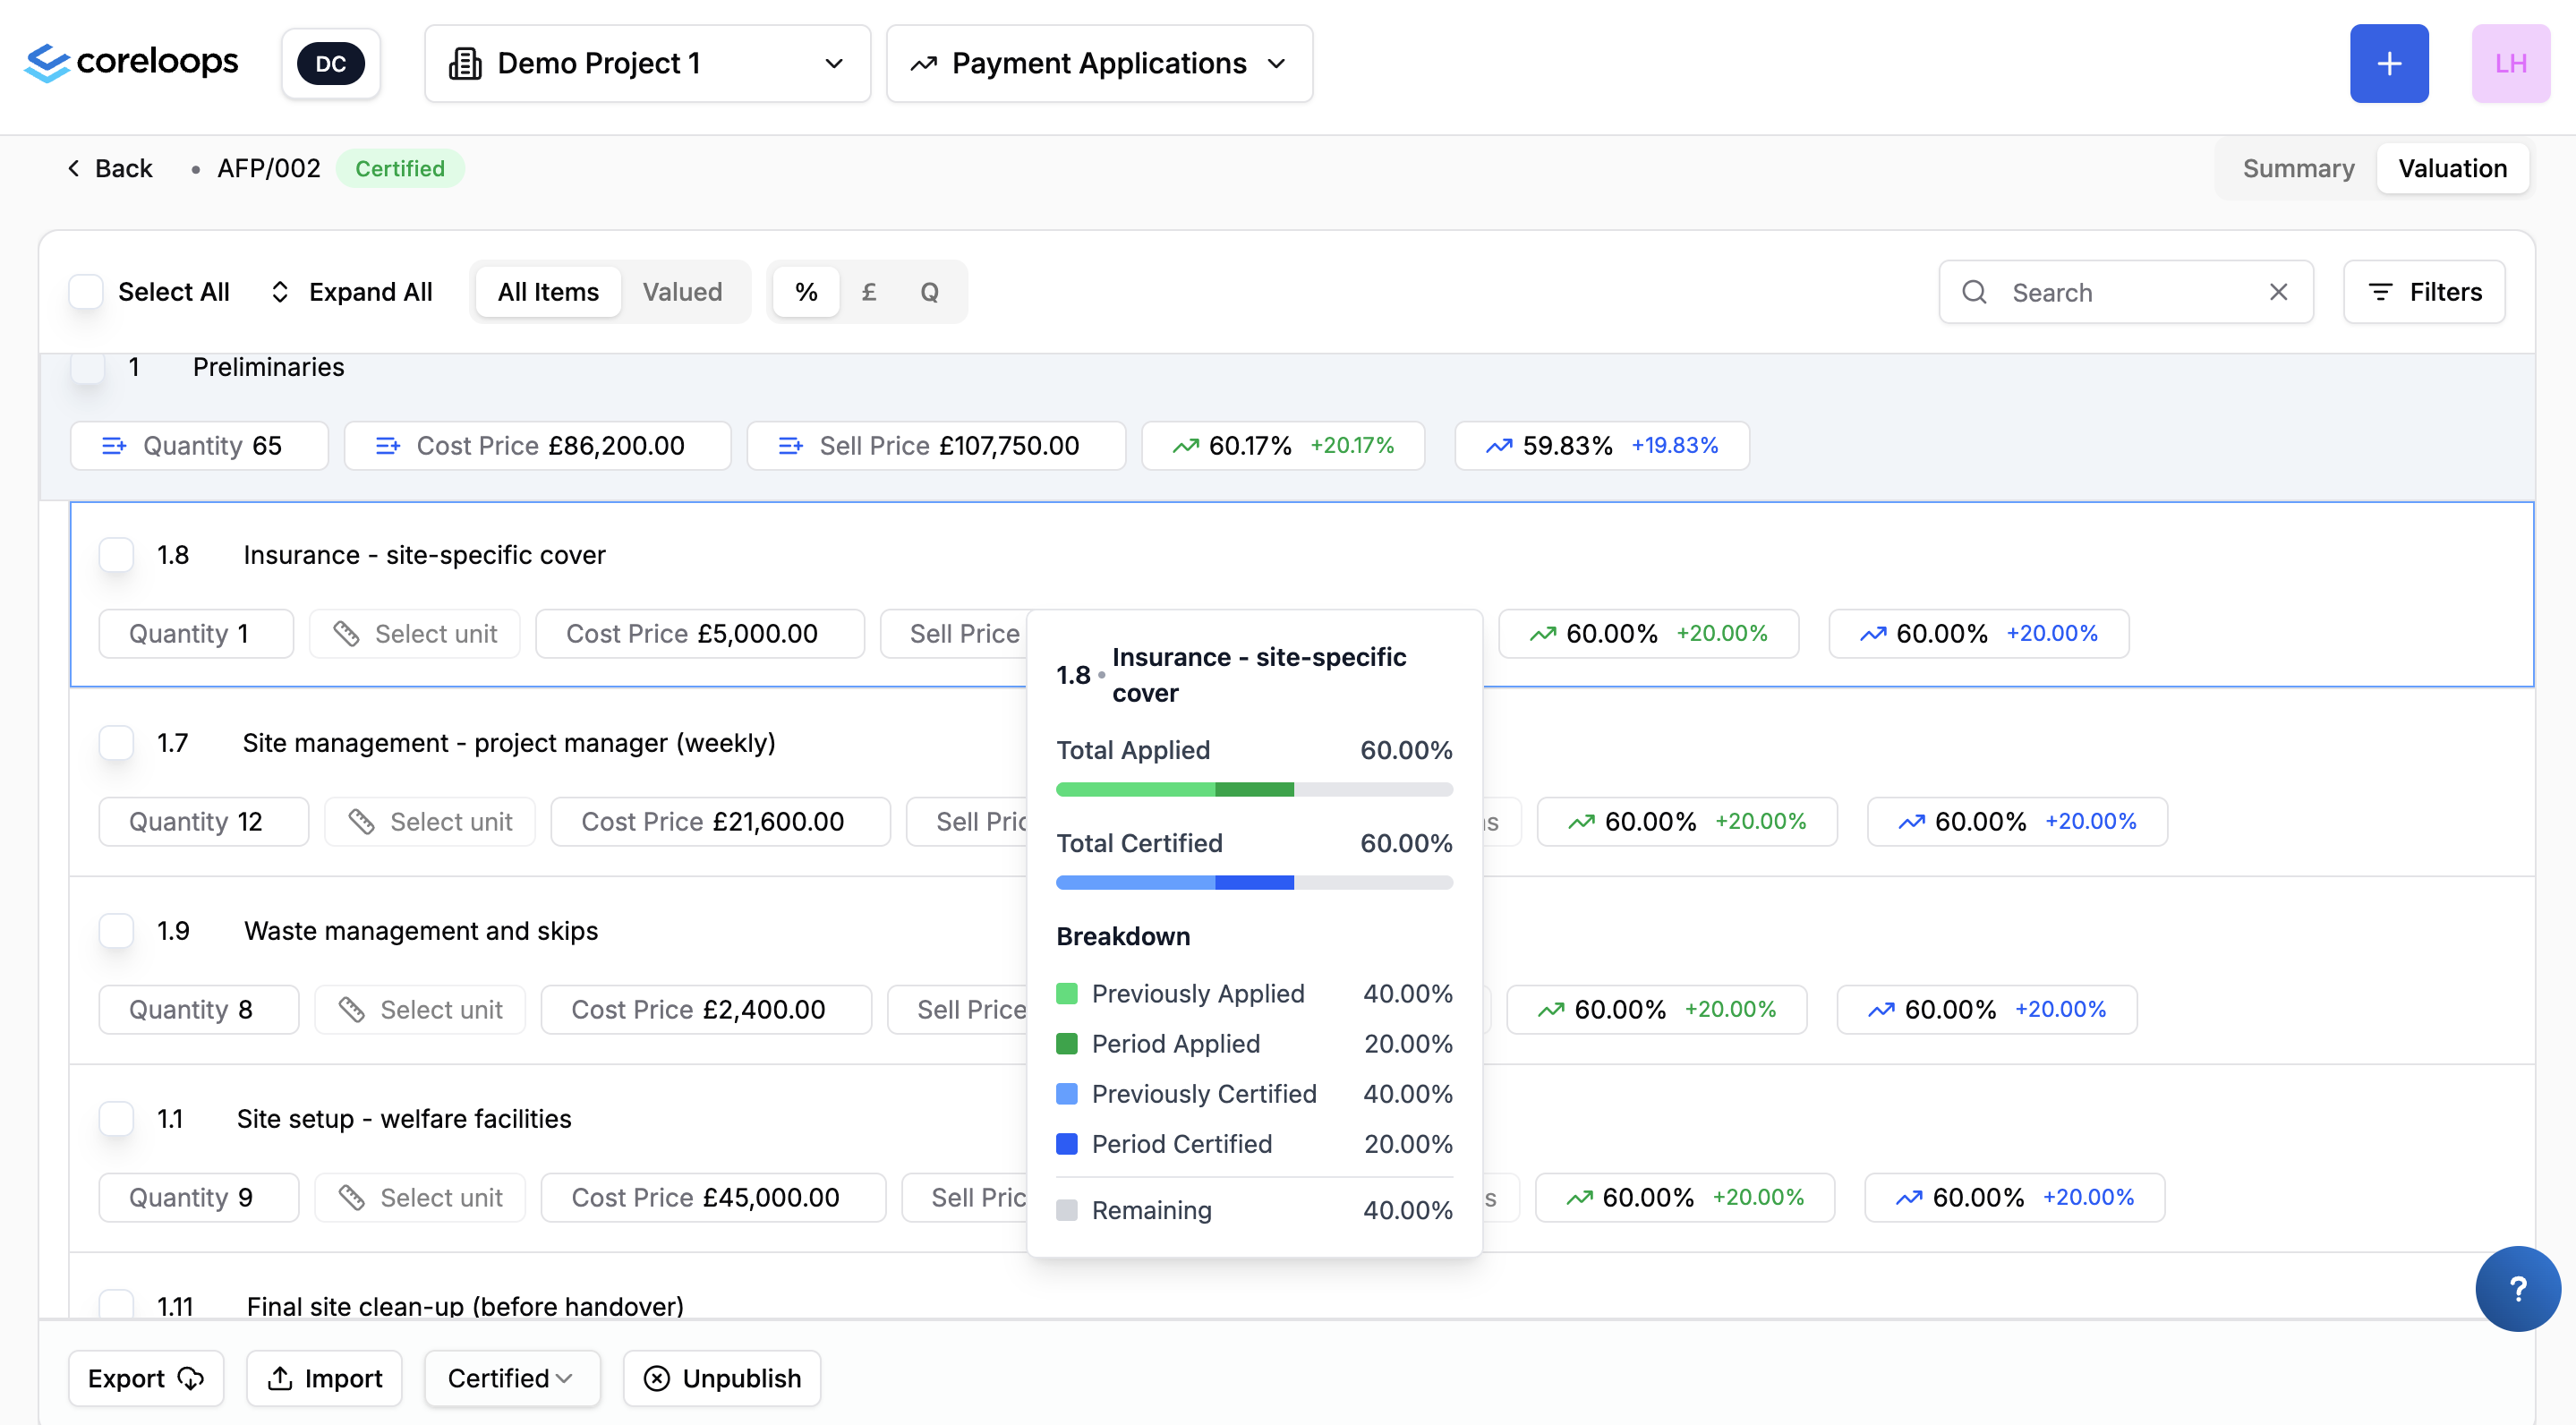The height and width of the screenshot is (1425, 2576).
Task: Check the box for item 1.8 Insurance
Action: [x=116, y=555]
